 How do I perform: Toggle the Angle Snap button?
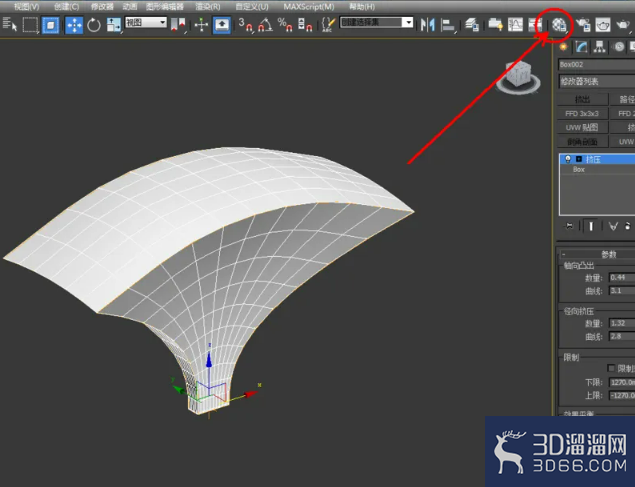[265, 25]
